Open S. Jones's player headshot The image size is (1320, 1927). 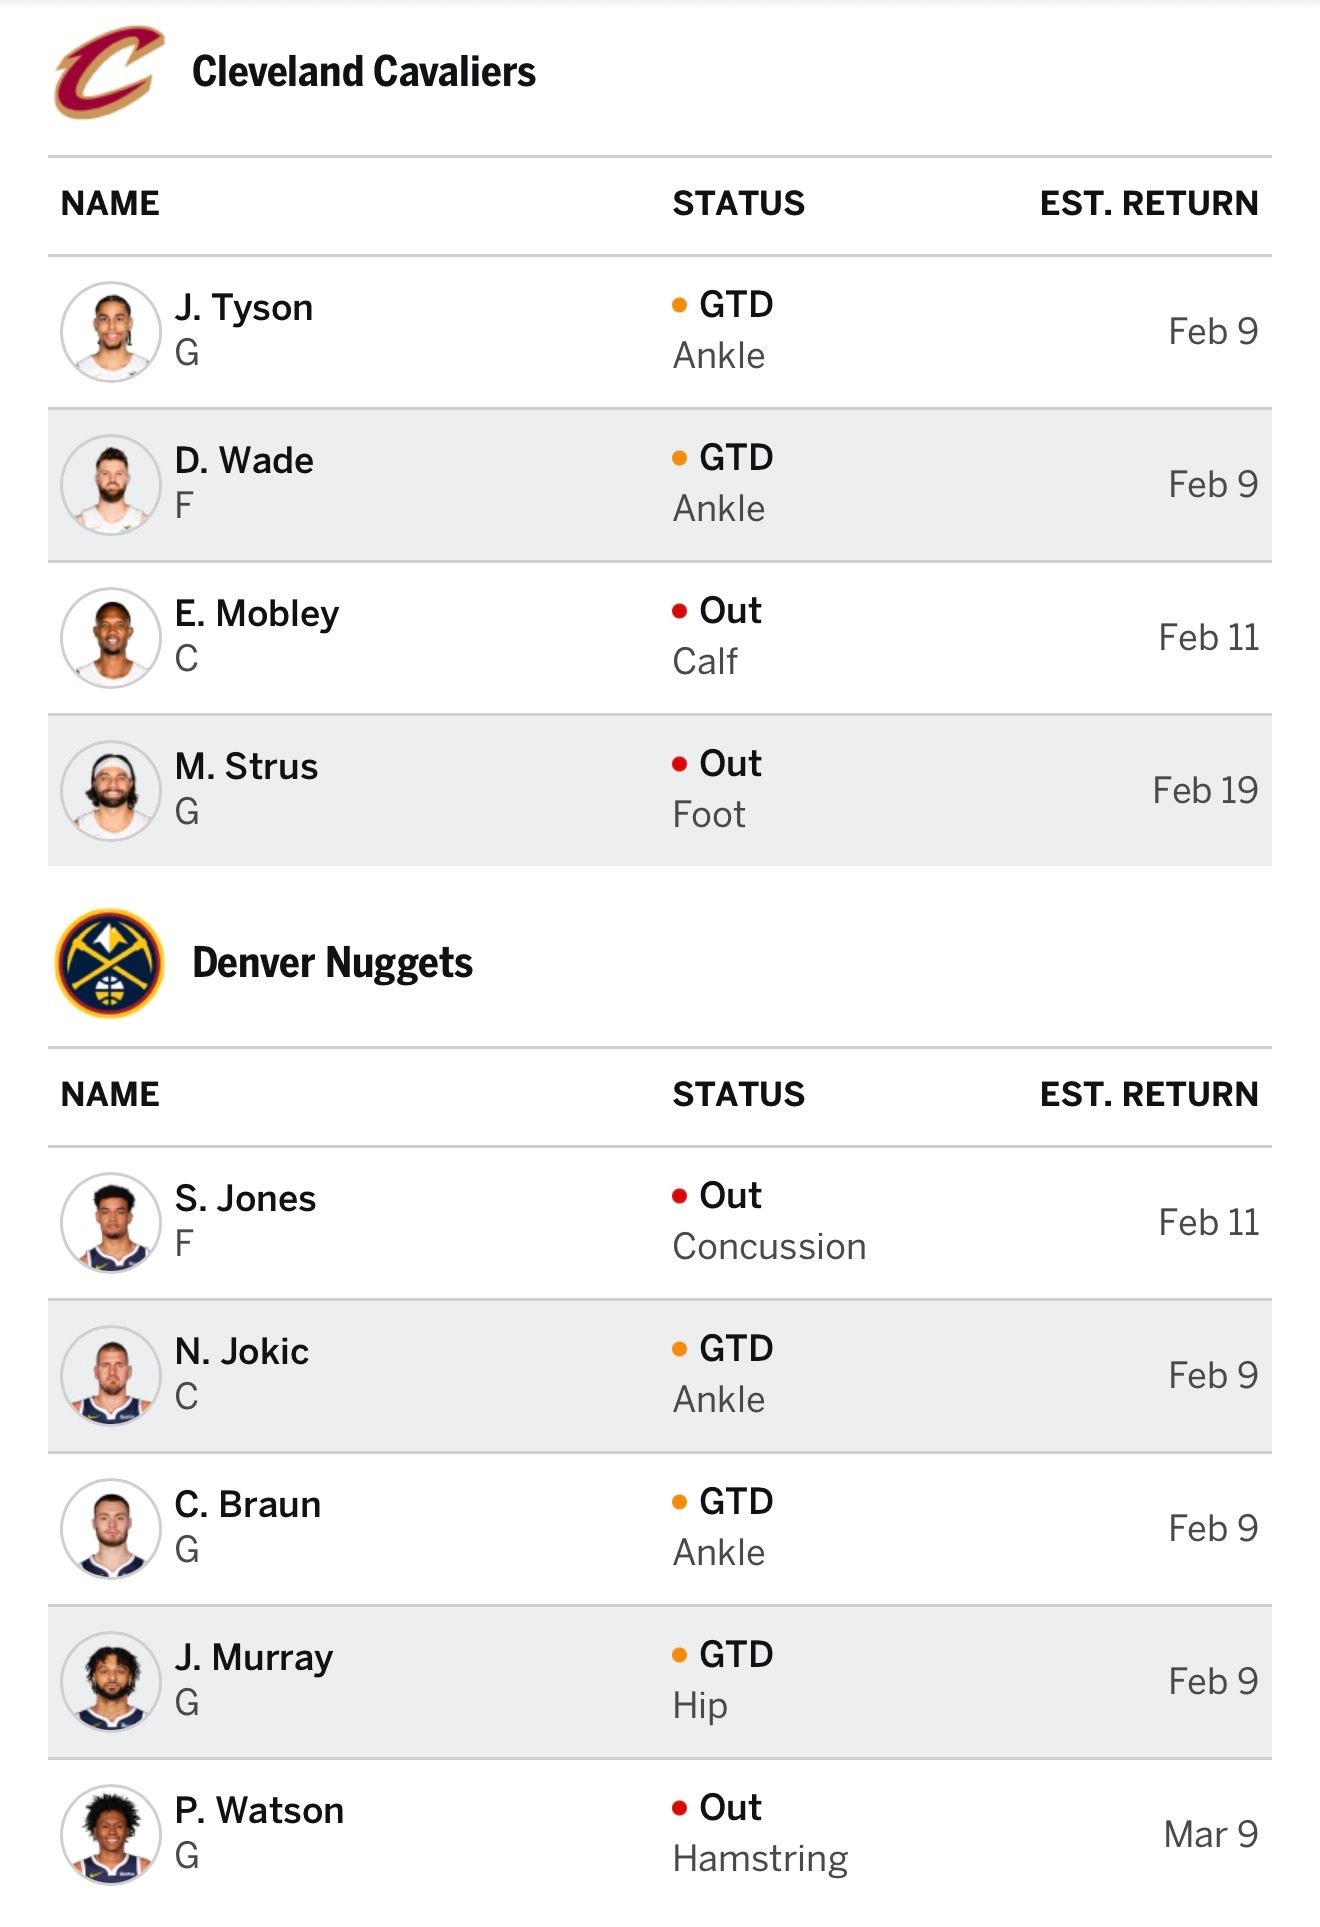pyautogui.click(x=111, y=1223)
